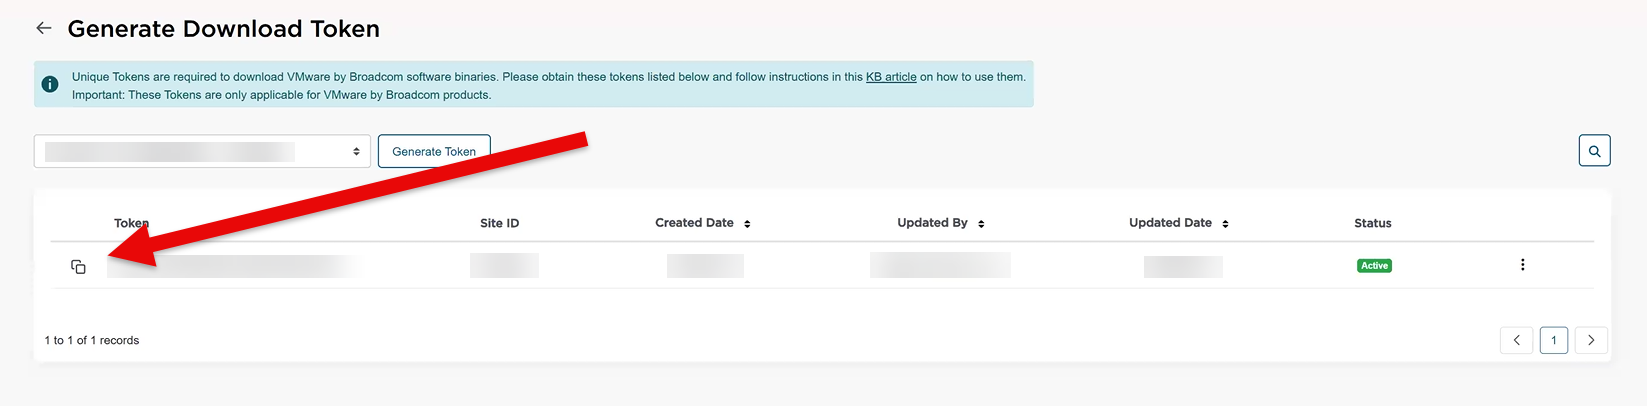Click the Site ID column header
The width and height of the screenshot is (1647, 406).
[499, 223]
